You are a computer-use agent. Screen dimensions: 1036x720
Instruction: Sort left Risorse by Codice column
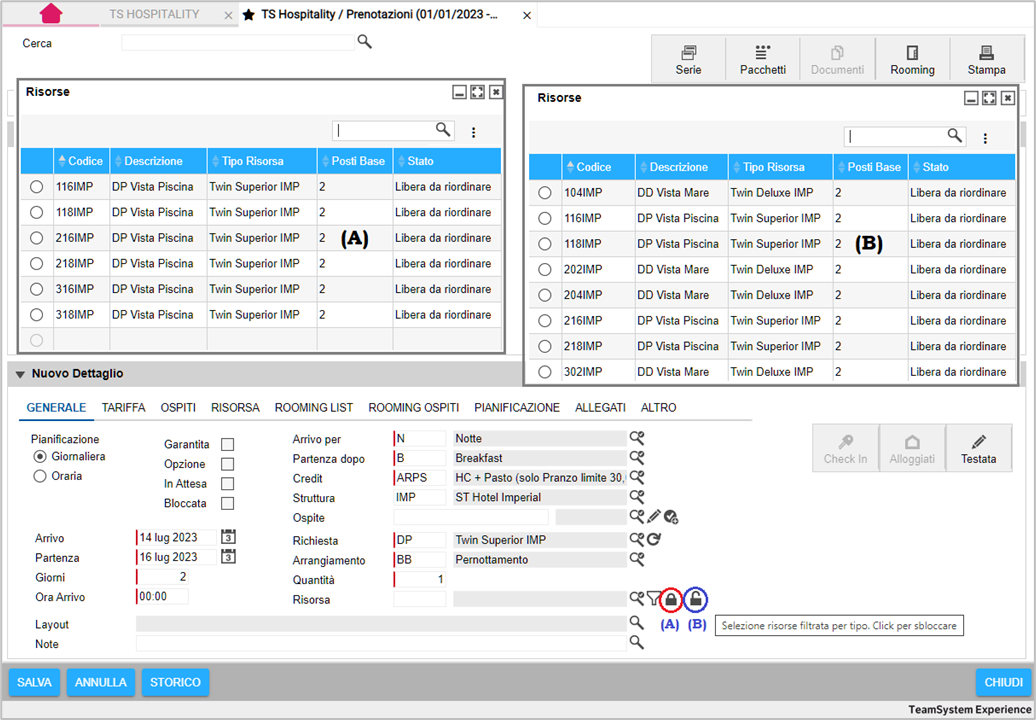81,161
